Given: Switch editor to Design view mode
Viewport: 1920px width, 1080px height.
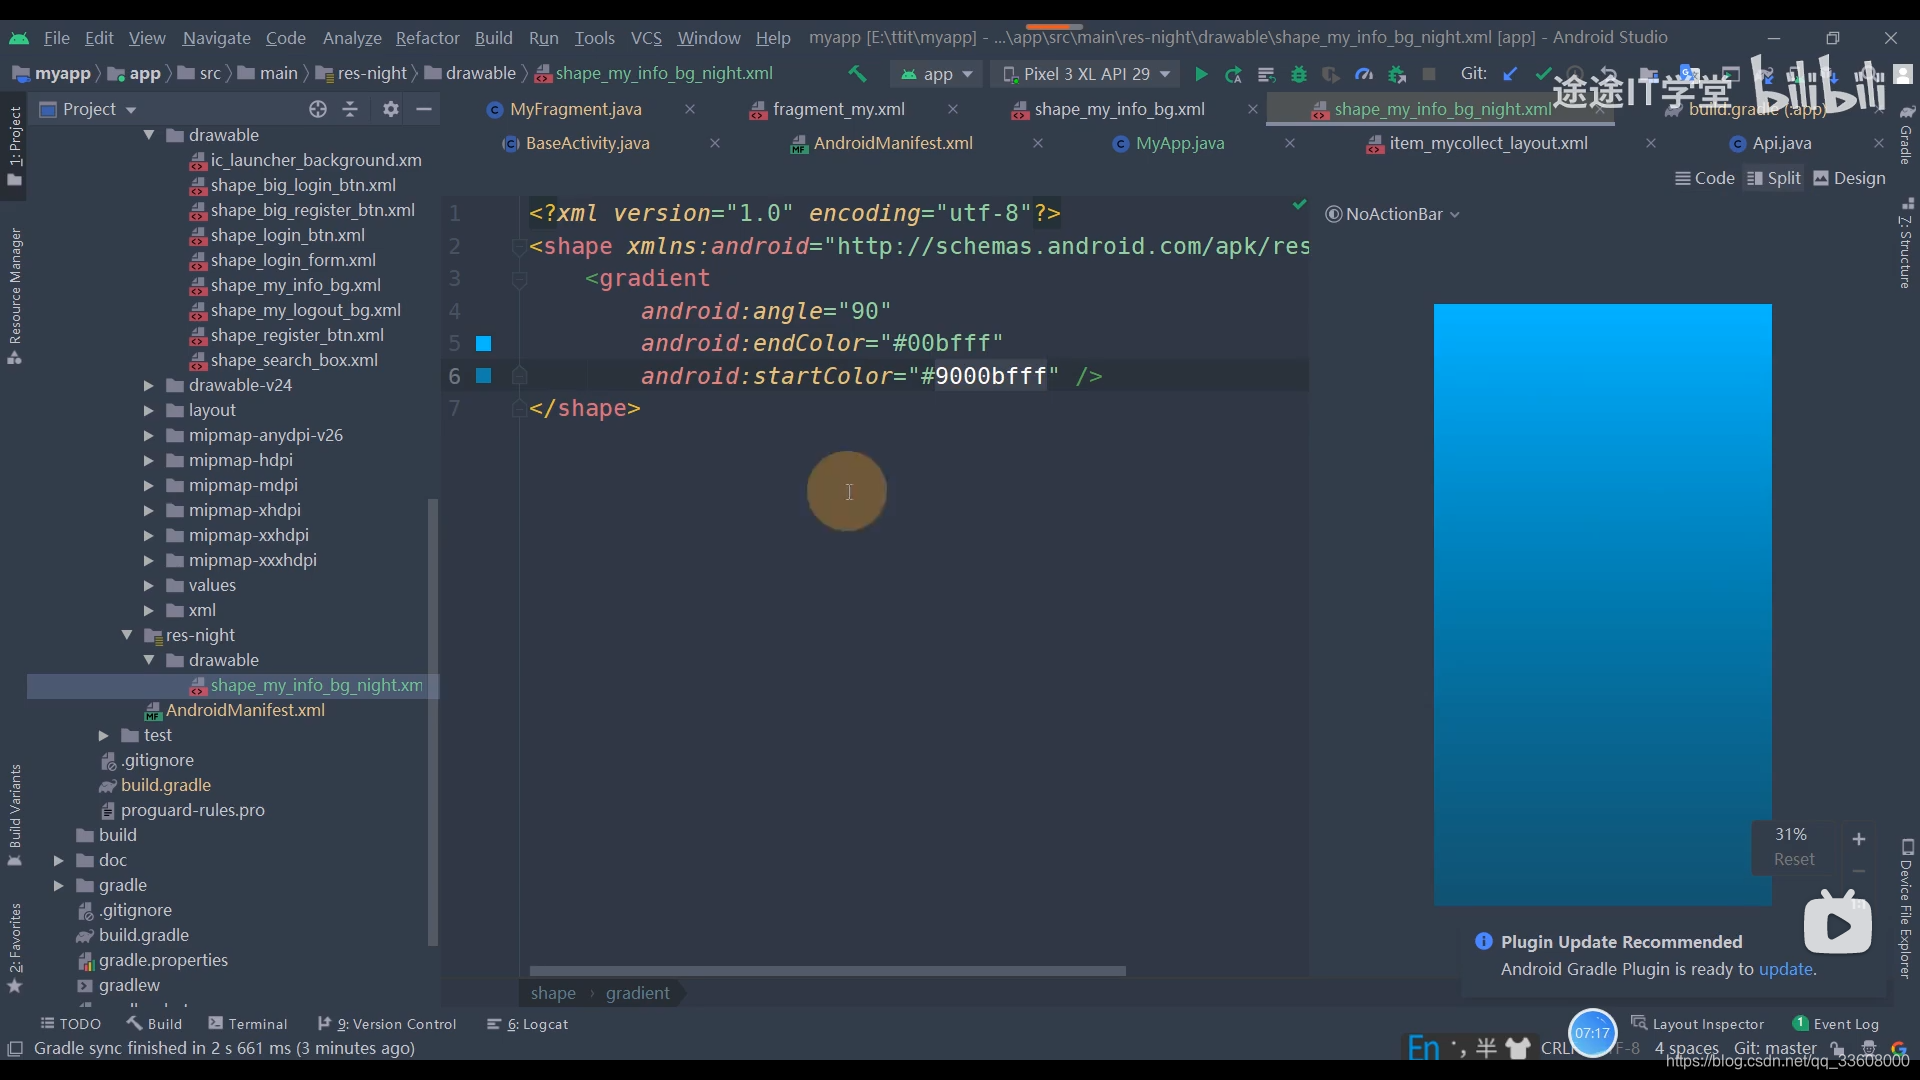Looking at the screenshot, I should pos(1849,178).
